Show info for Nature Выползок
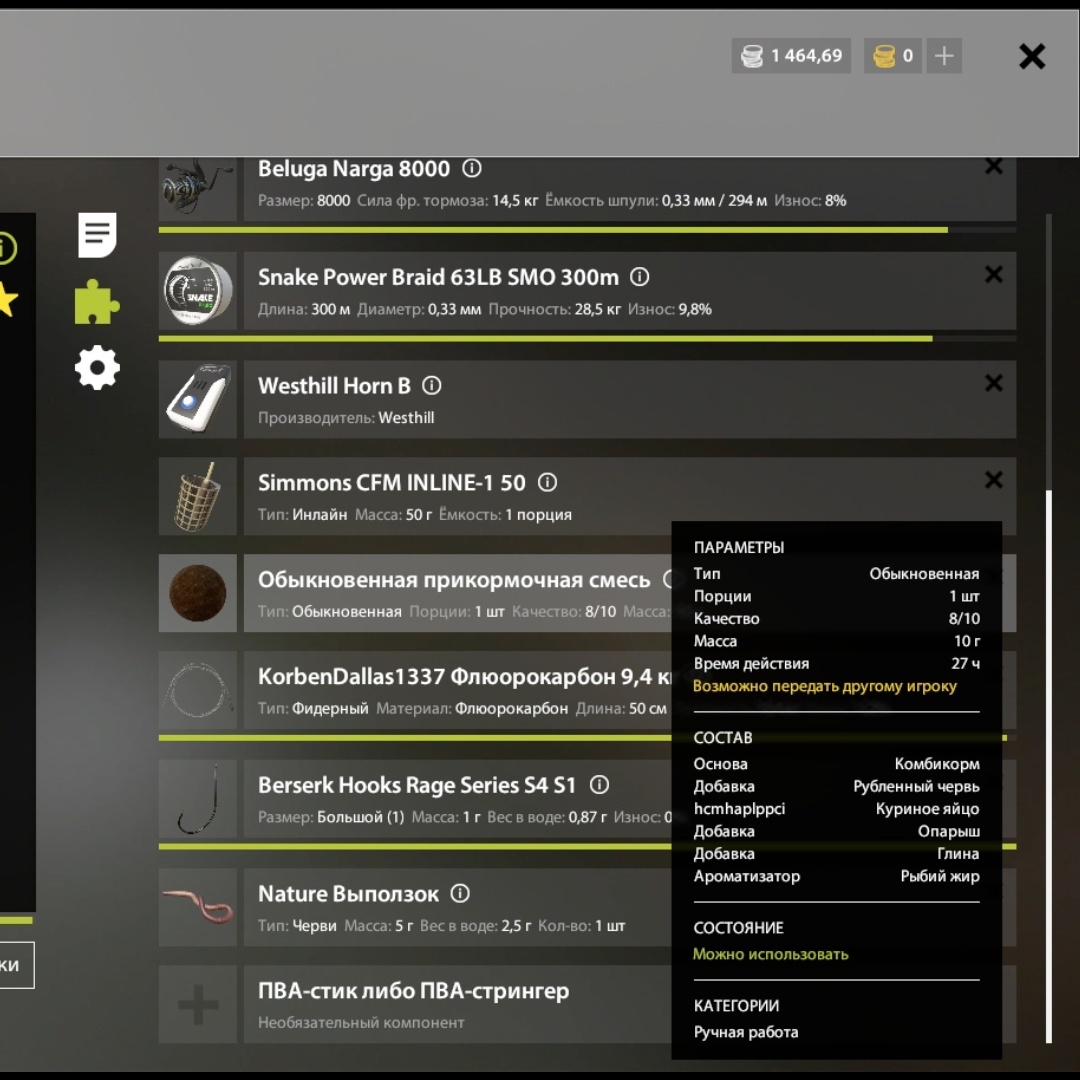Image resolution: width=1080 pixels, height=1080 pixels. (460, 893)
